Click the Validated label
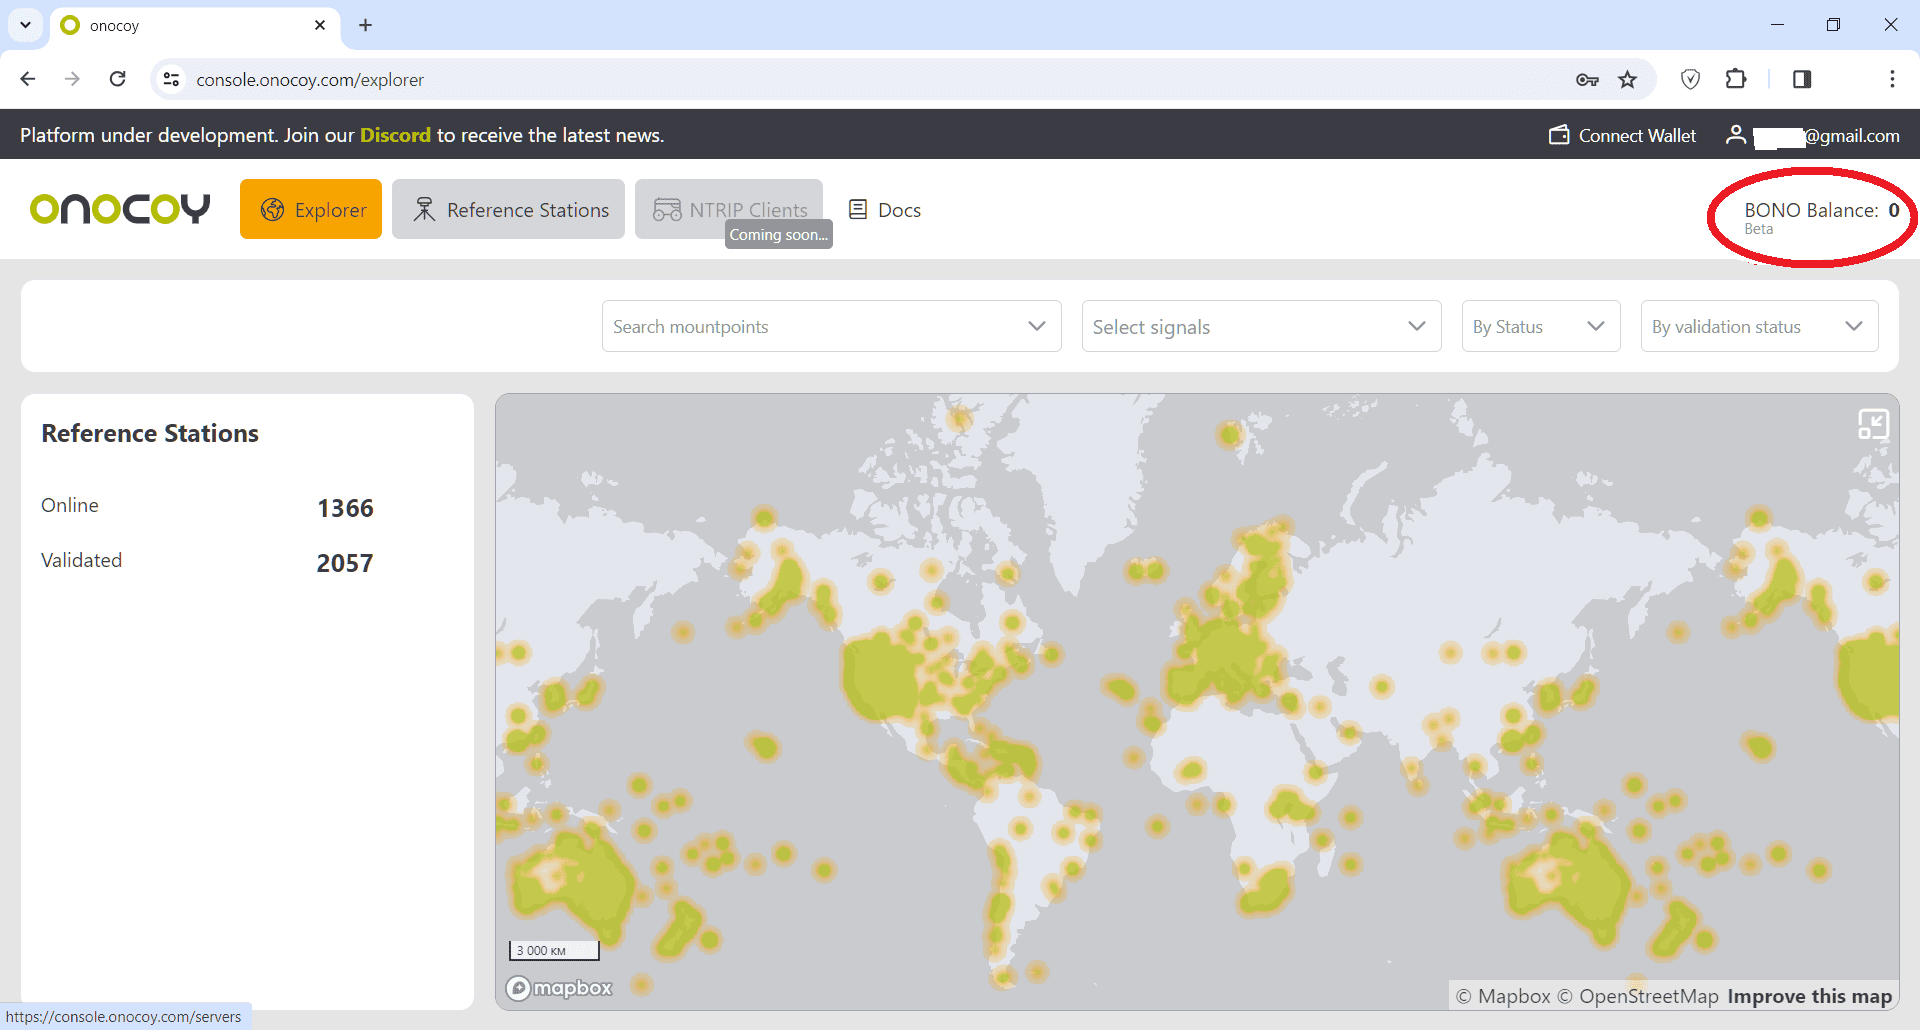 81,560
